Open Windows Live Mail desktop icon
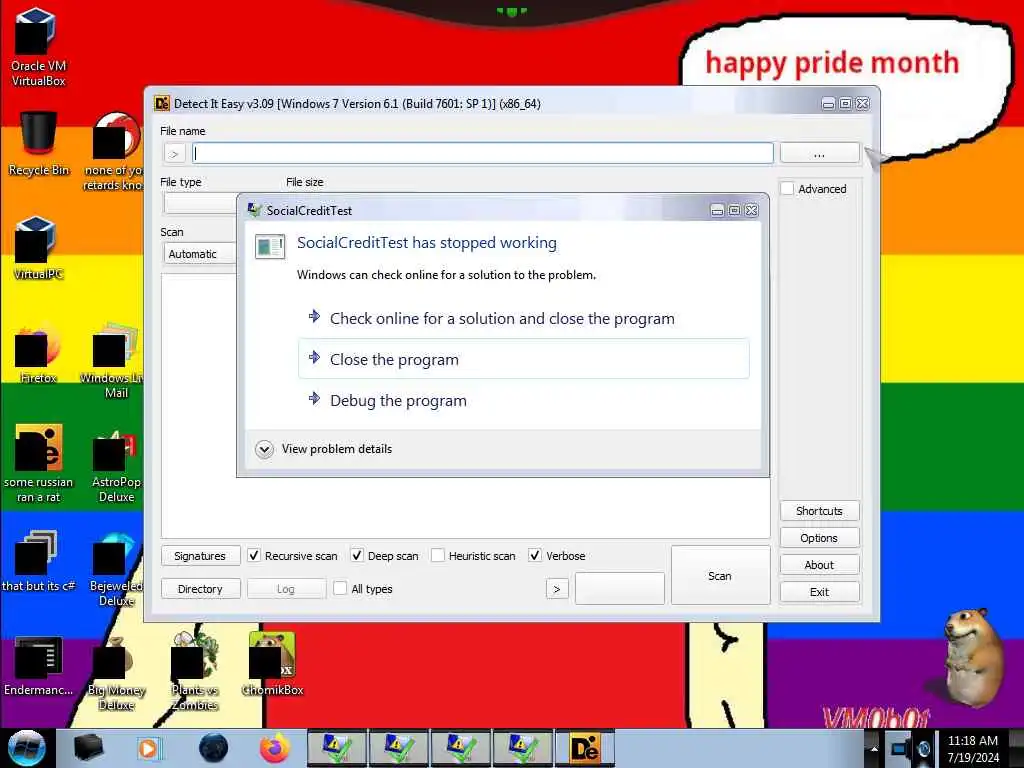 (115, 359)
